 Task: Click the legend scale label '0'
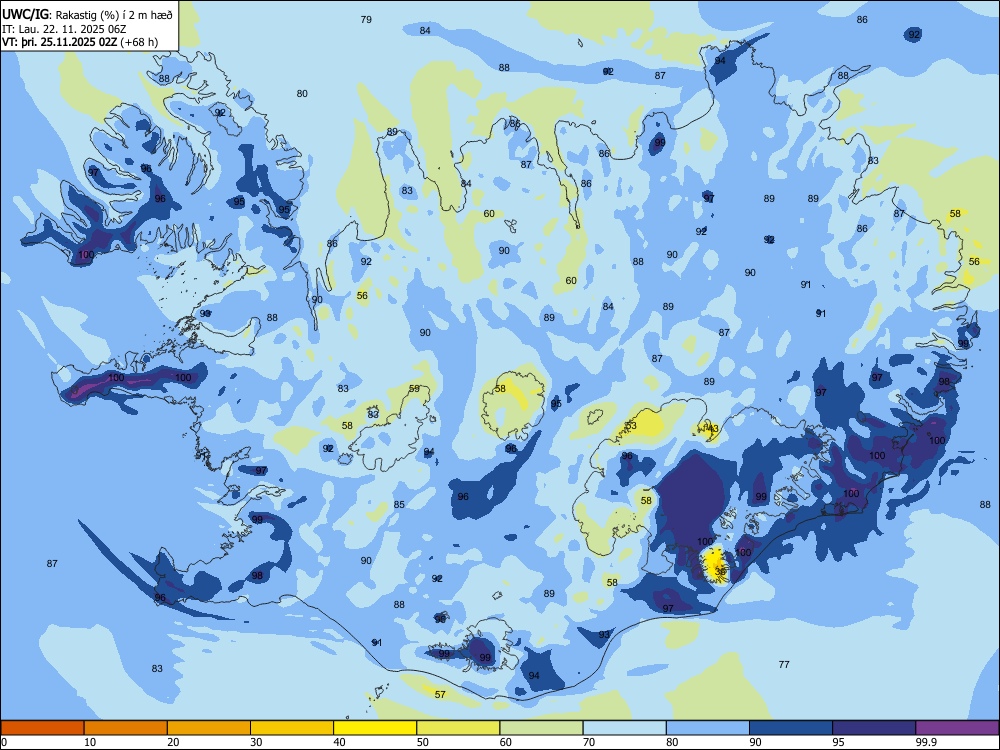[x=4, y=742]
